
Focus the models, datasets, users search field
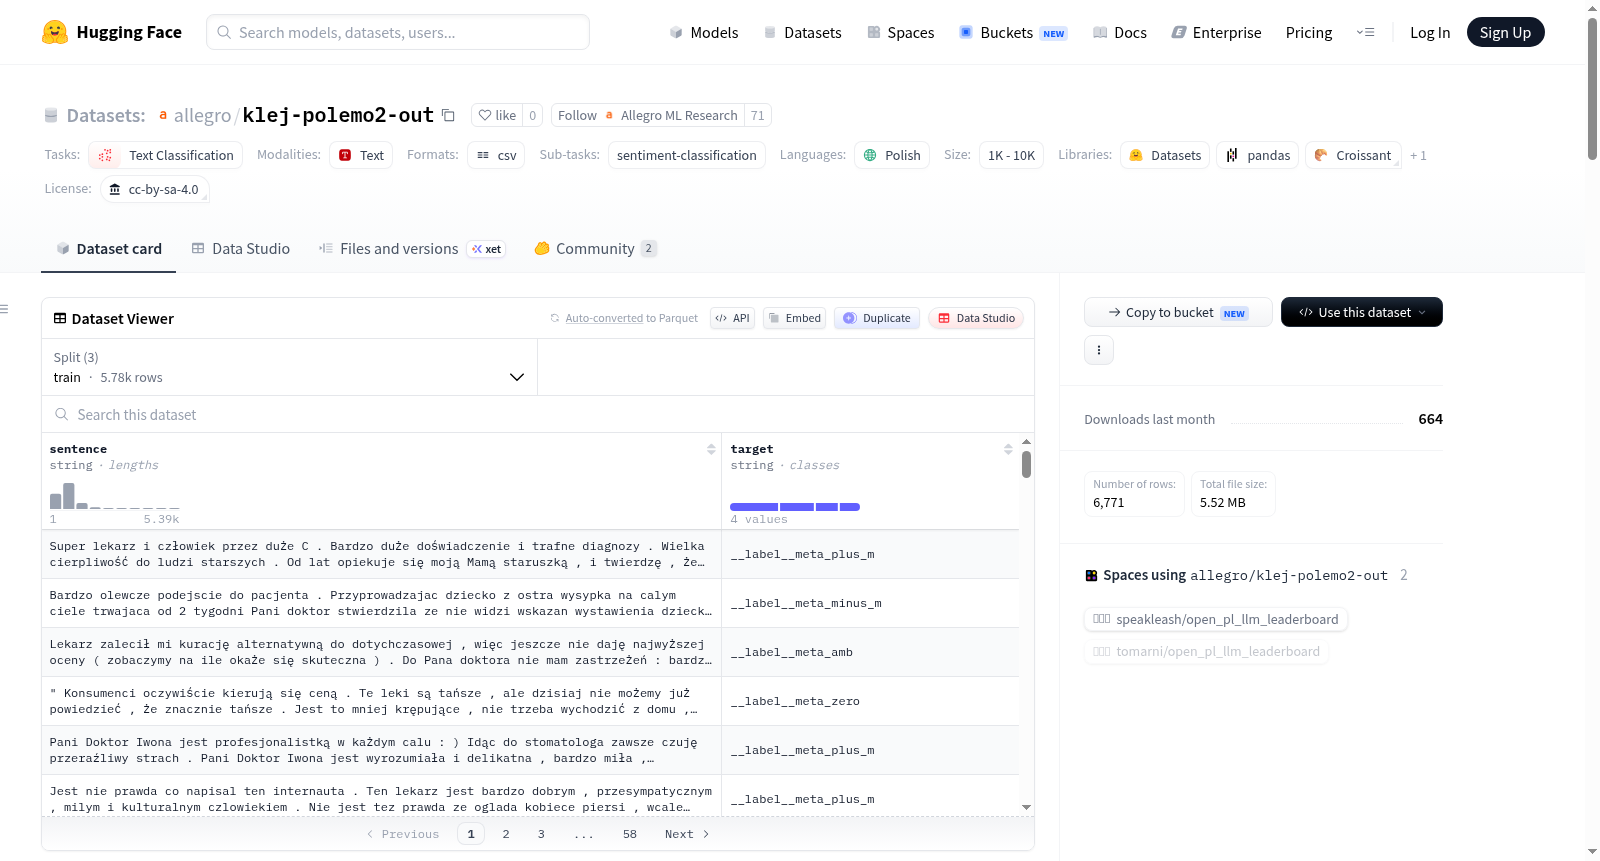pyautogui.click(x=398, y=32)
